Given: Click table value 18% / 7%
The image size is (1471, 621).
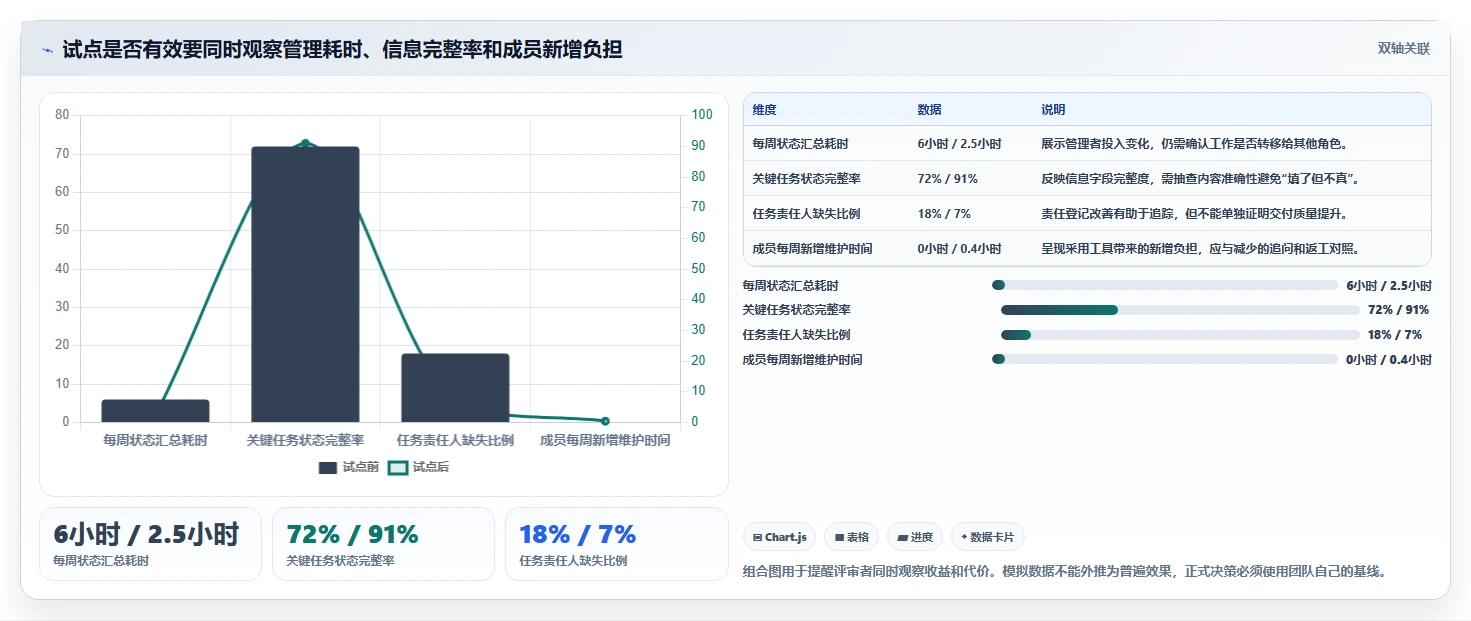Looking at the screenshot, I should point(944,214).
